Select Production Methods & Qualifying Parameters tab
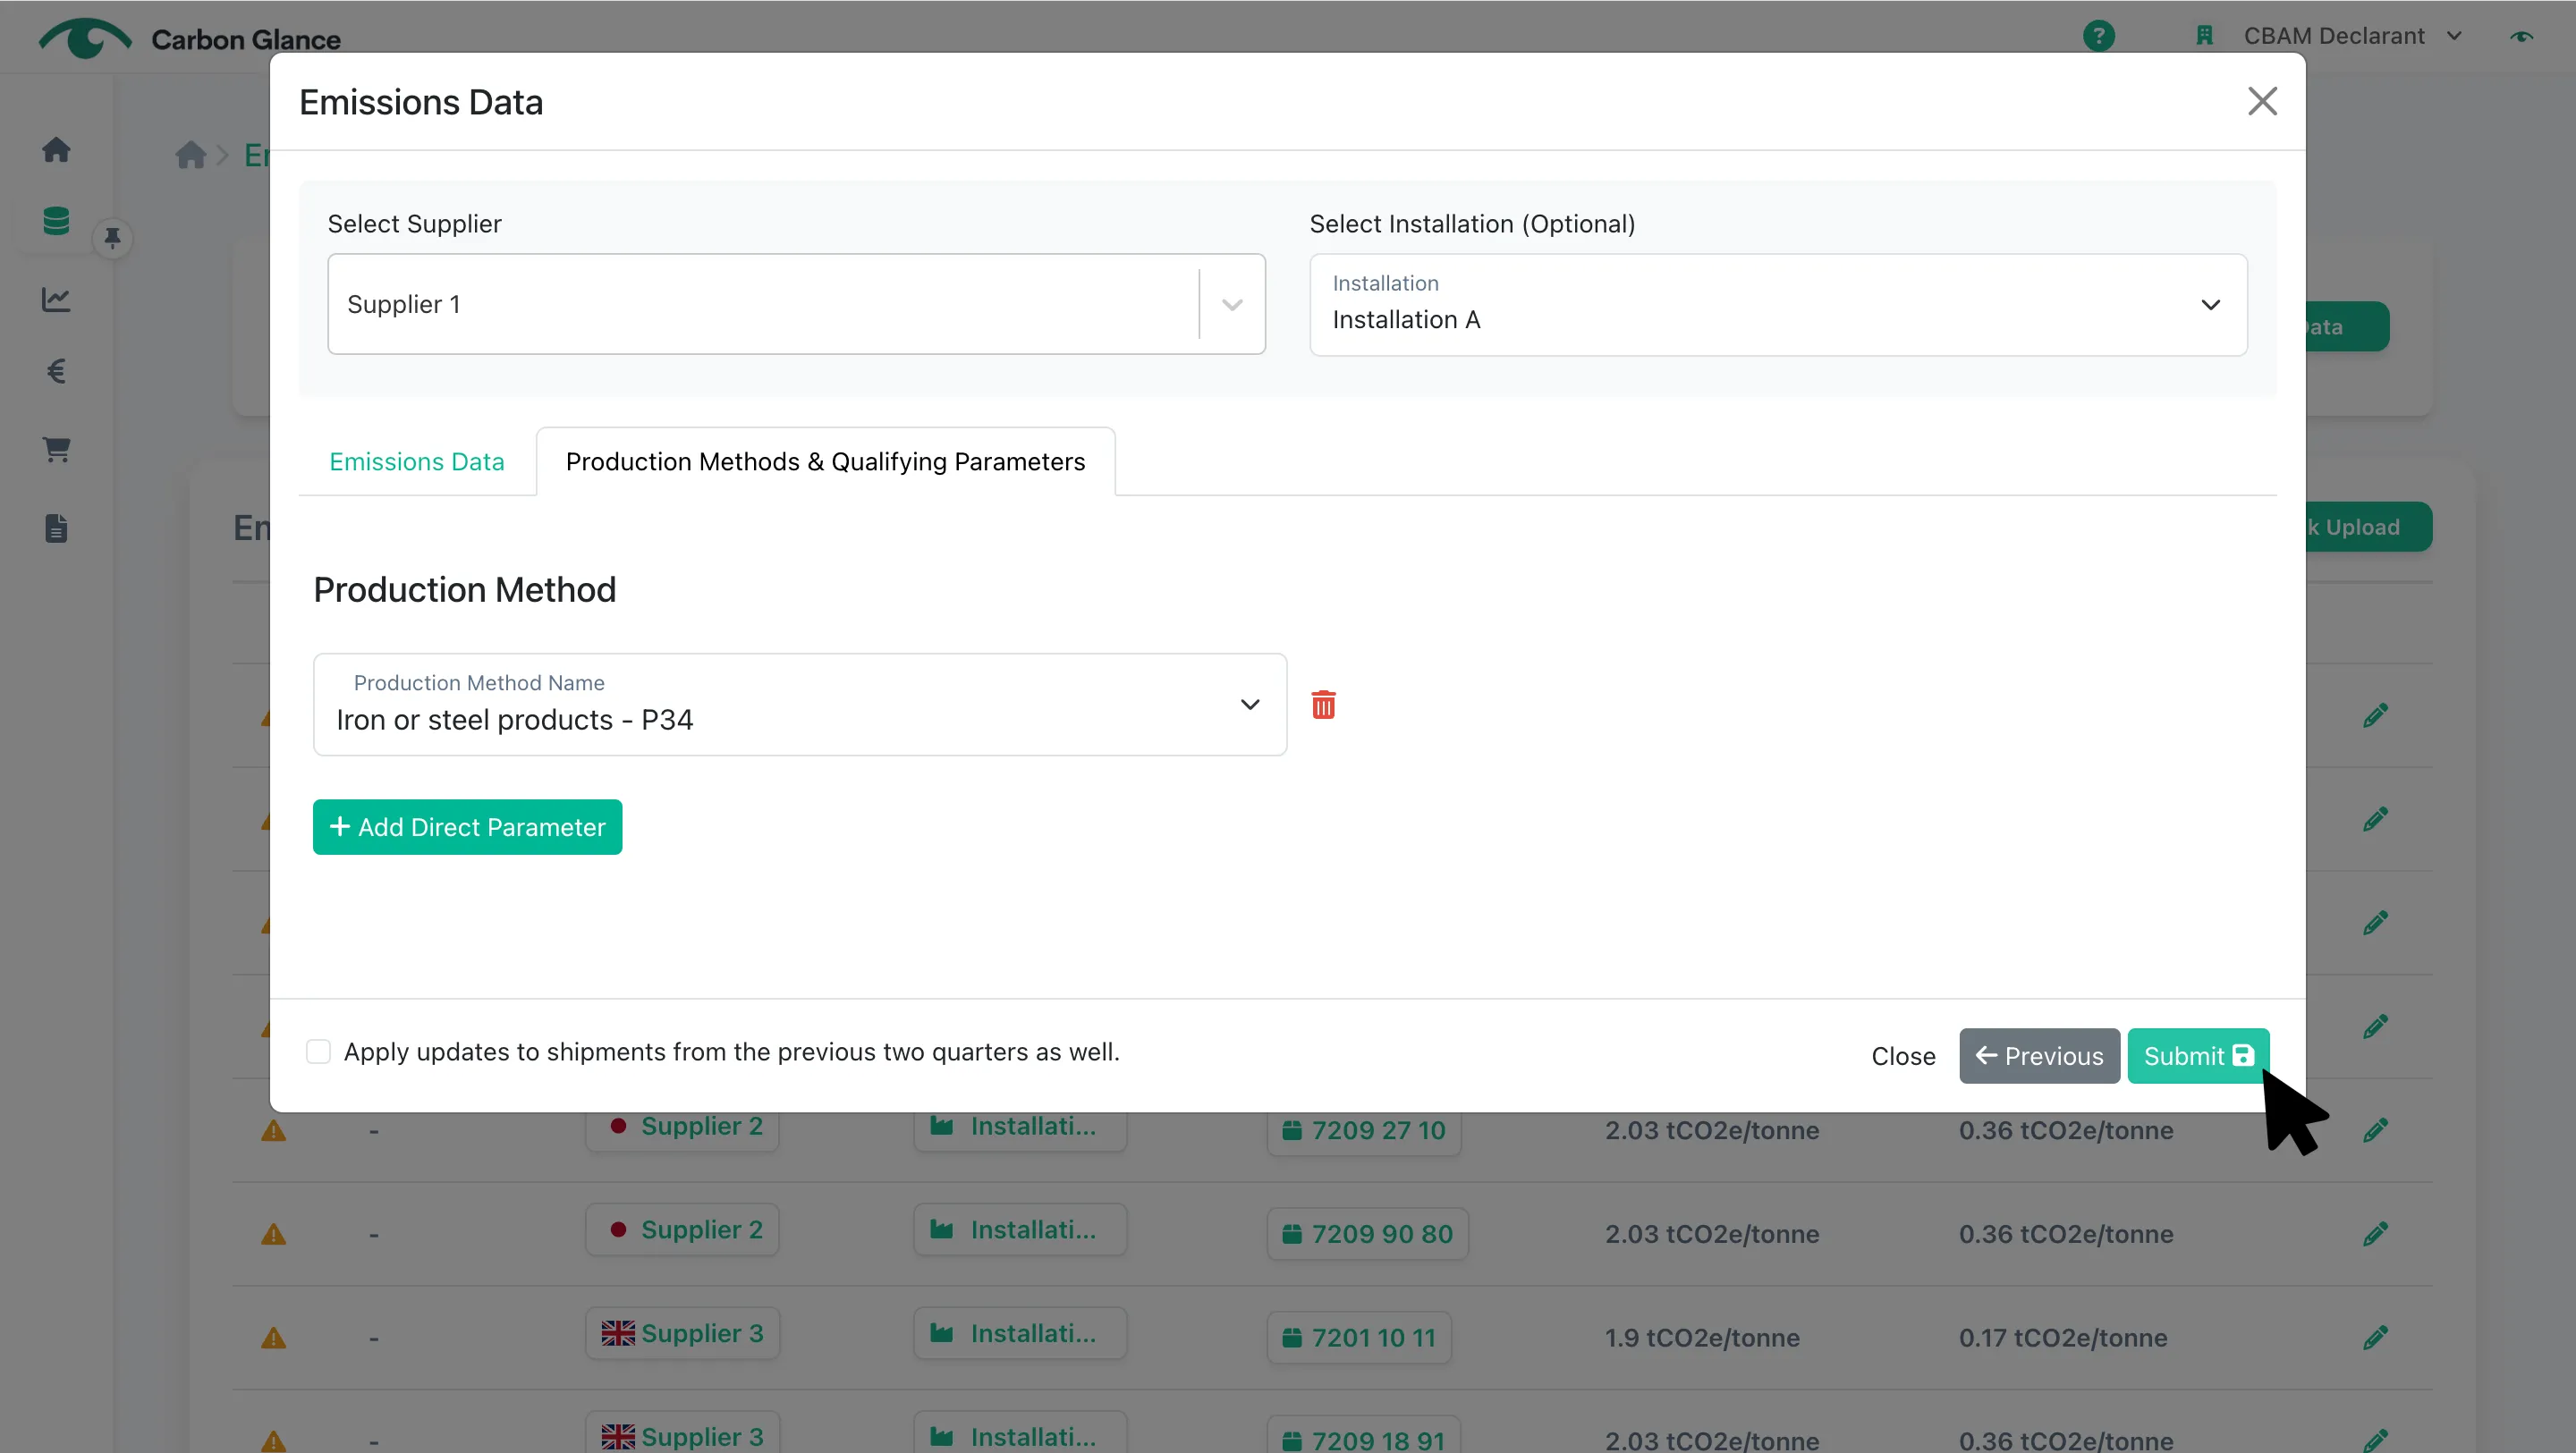 tap(825, 462)
